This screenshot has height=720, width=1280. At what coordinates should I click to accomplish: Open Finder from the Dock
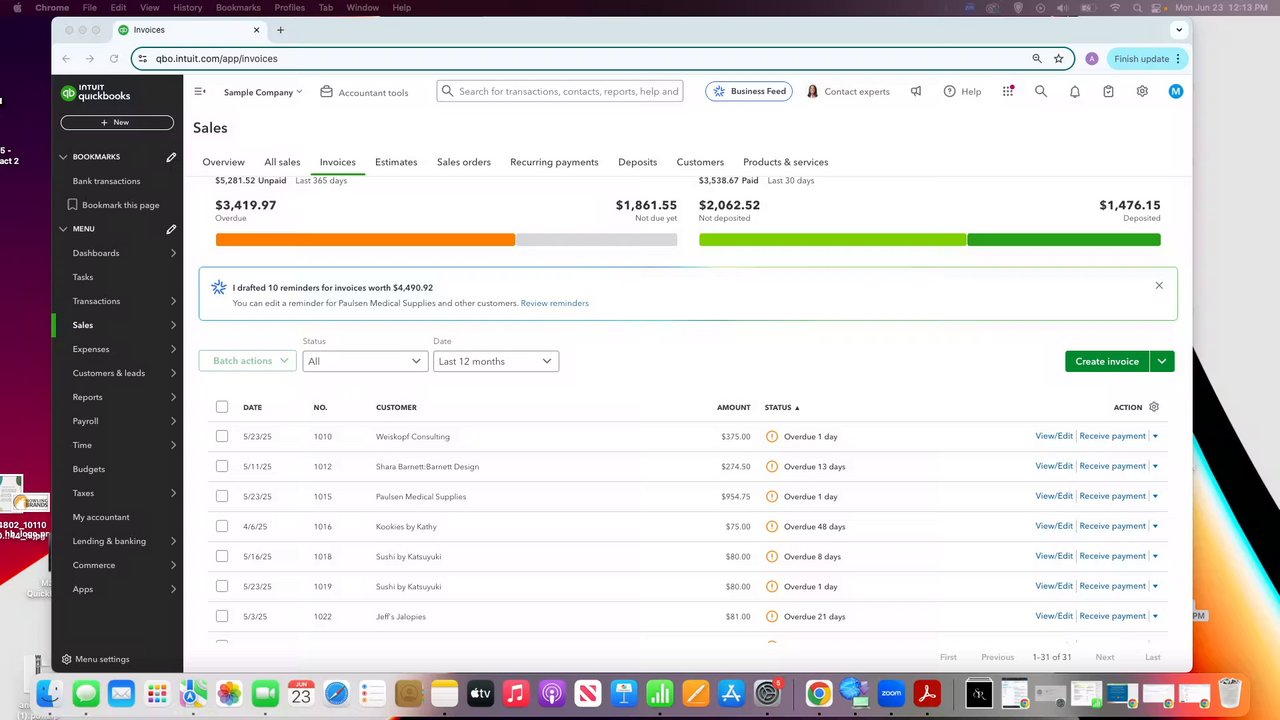pyautogui.click(x=49, y=693)
